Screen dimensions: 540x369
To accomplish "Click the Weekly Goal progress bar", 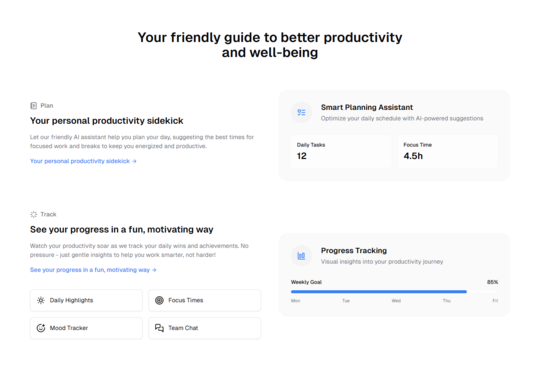I will point(394,292).
